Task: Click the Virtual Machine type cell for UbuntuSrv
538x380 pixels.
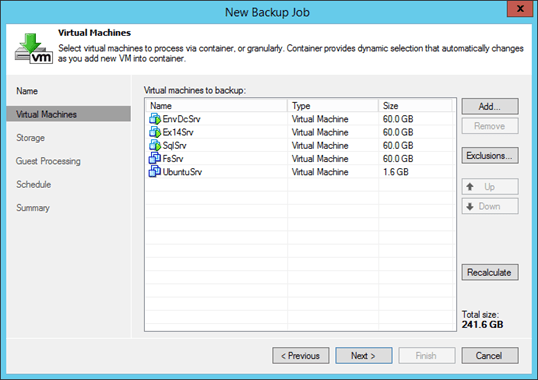Action: coord(320,172)
